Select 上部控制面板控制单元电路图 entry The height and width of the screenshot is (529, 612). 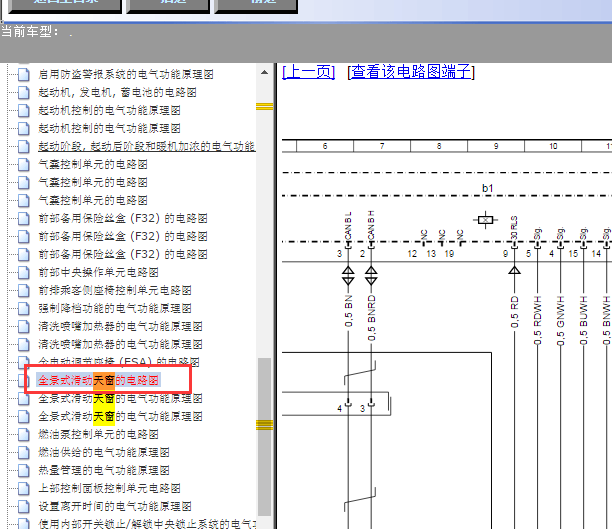click(109, 488)
